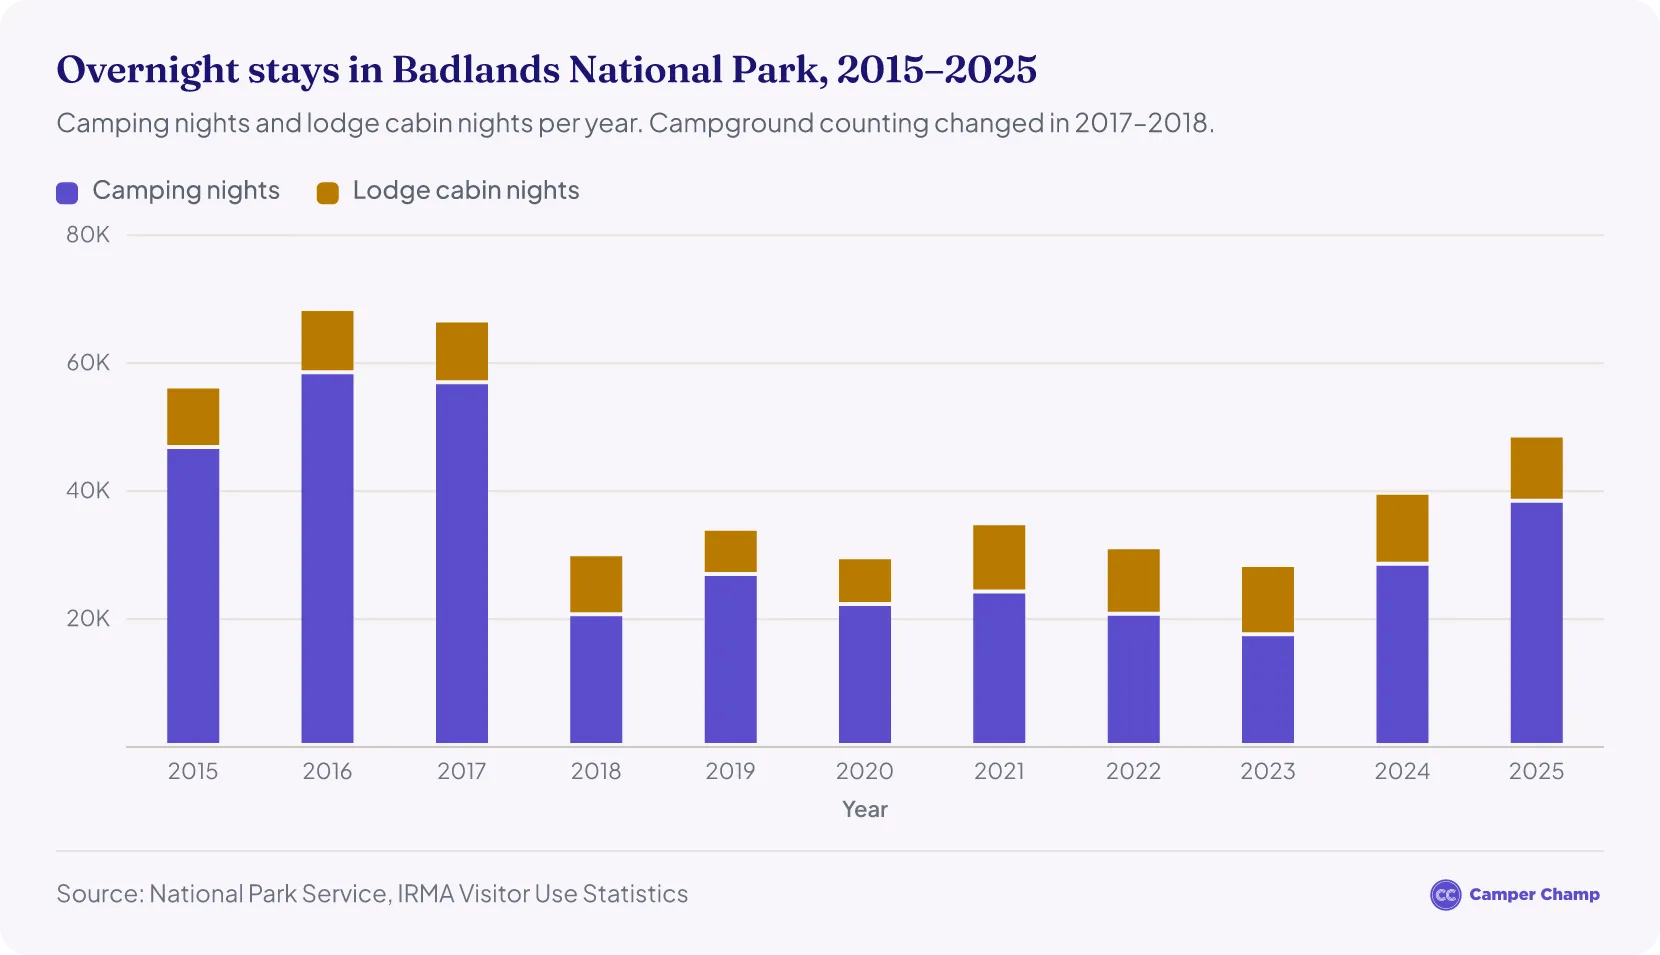
Task: Click the 2024 purple camping bar
Action: [1402, 654]
